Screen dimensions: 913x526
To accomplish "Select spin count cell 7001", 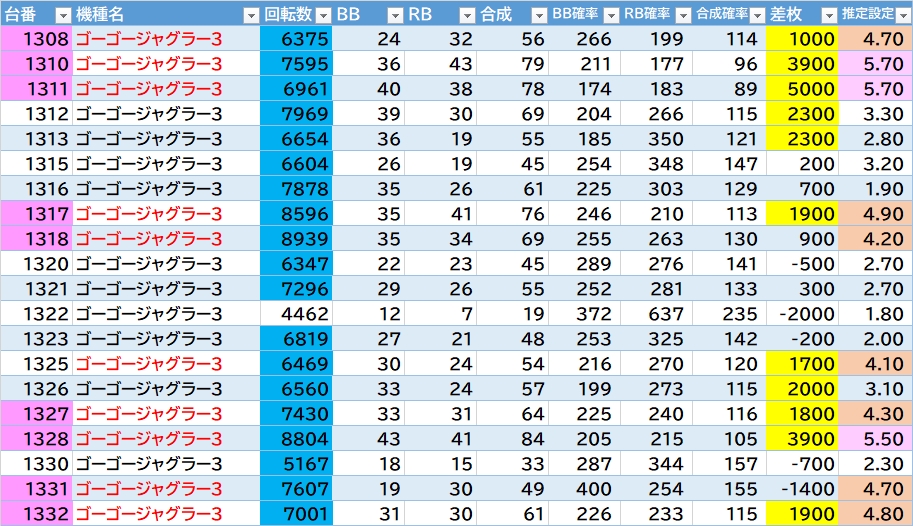I will pyautogui.click(x=296, y=514).
